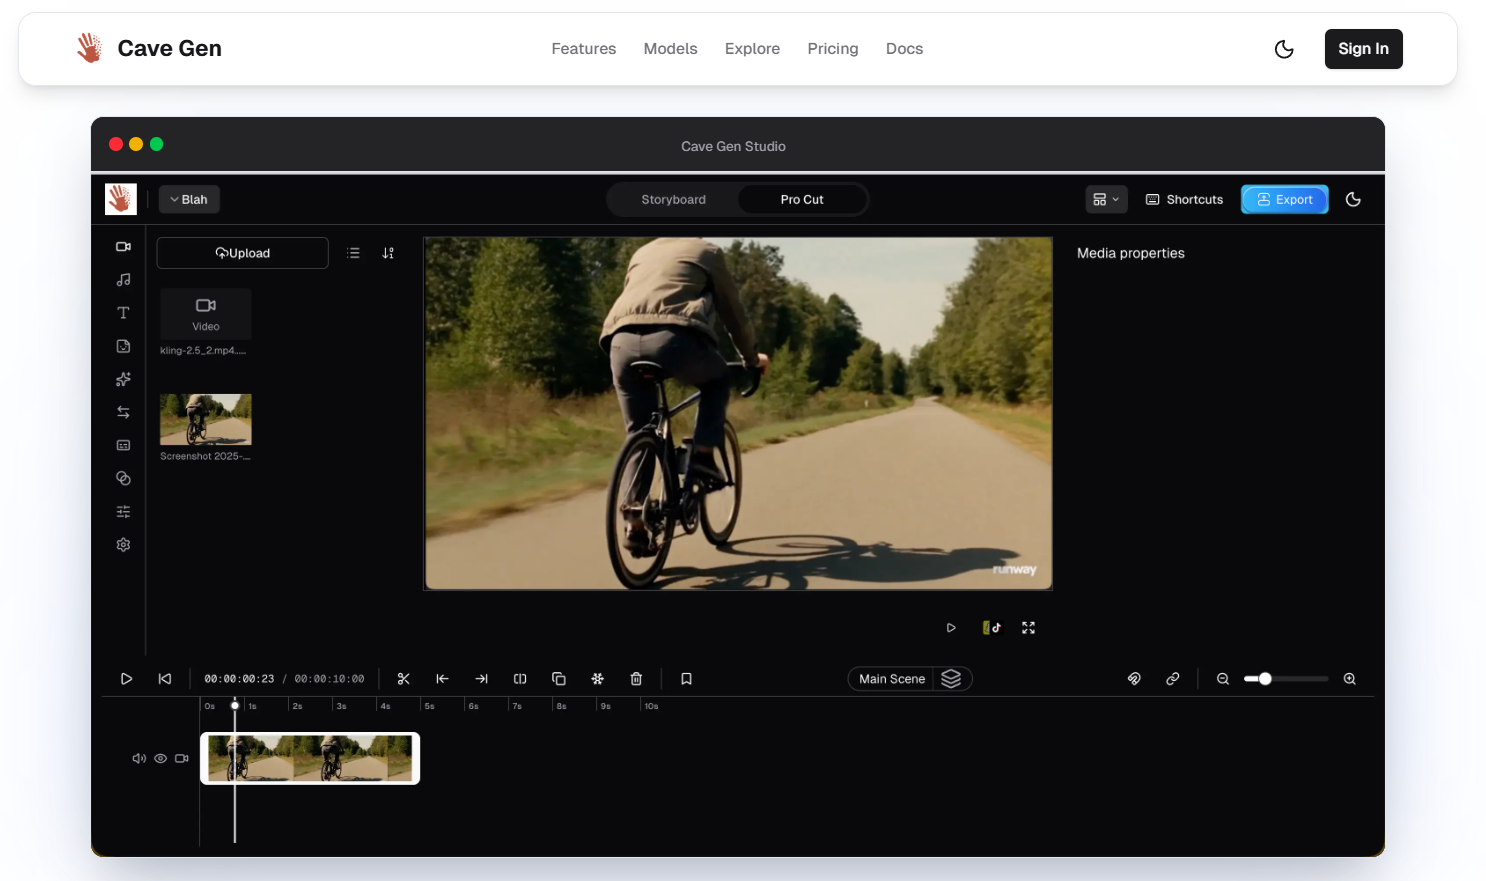Image resolution: width=1486 pixels, height=881 pixels.
Task: Toggle track visibility eye icon
Action: [160, 759]
